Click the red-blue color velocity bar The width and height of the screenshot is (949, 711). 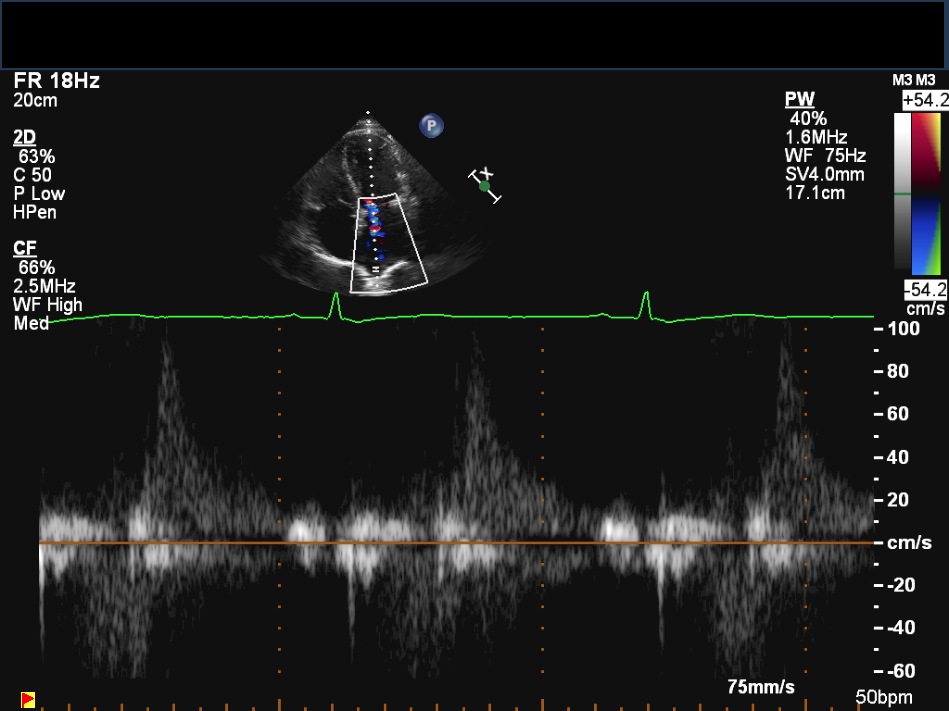click(927, 193)
